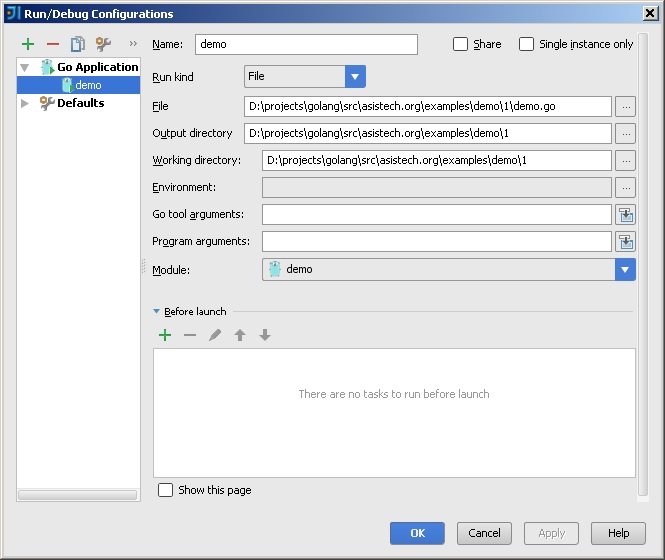Copy the selected configuration
Image resolution: width=665 pixels, height=560 pixels.
point(78,44)
